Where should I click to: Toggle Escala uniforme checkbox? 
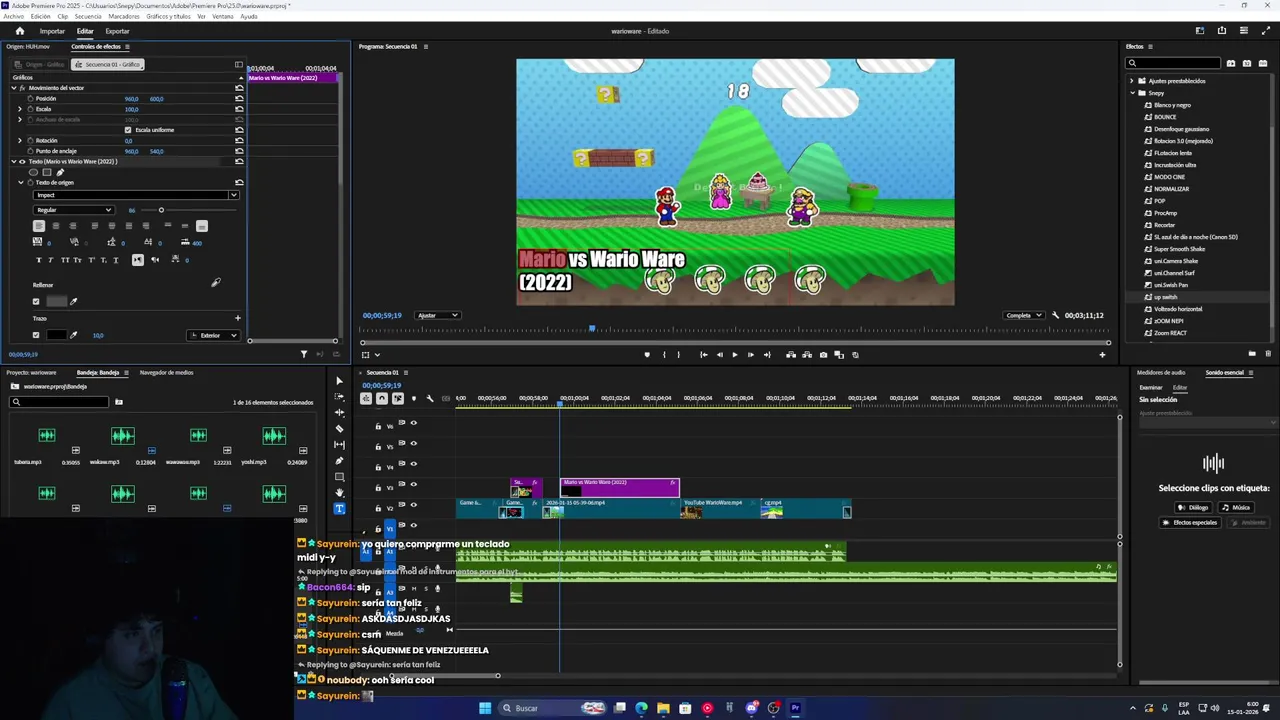pos(128,130)
